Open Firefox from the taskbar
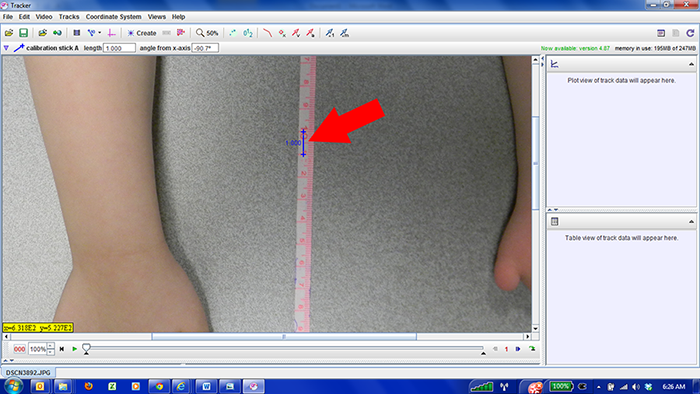 88,386
